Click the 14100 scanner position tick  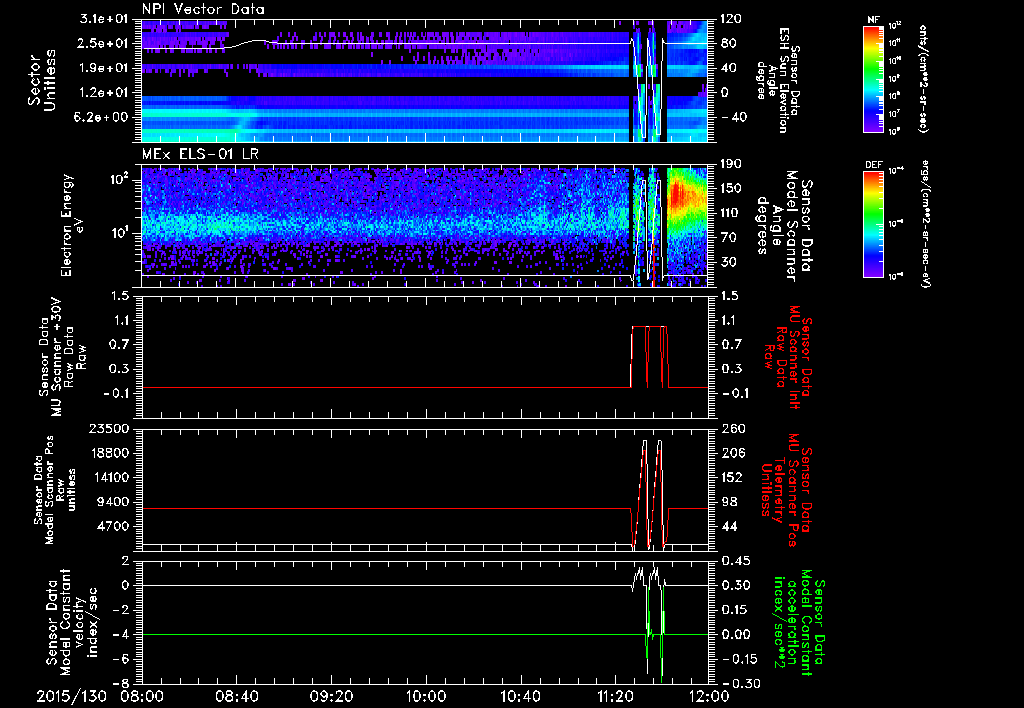click(x=108, y=477)
